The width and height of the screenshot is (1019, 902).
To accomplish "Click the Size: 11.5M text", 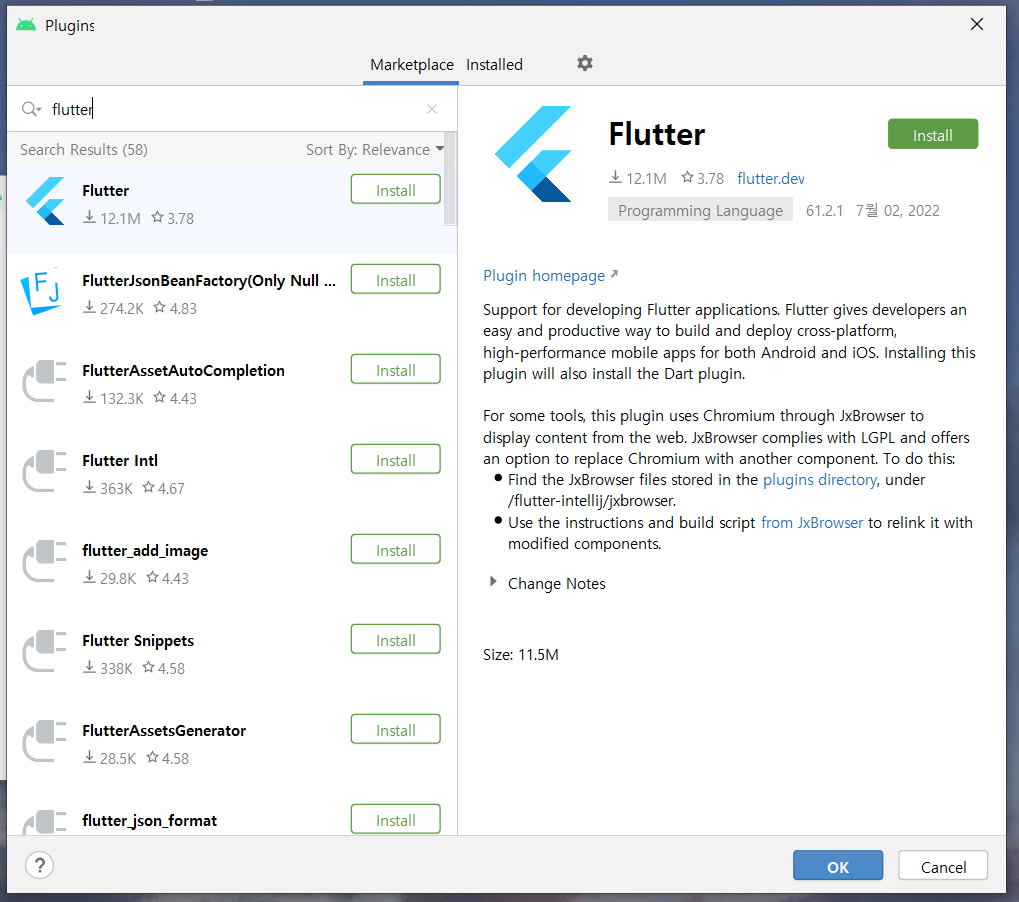I will point(521,654).
